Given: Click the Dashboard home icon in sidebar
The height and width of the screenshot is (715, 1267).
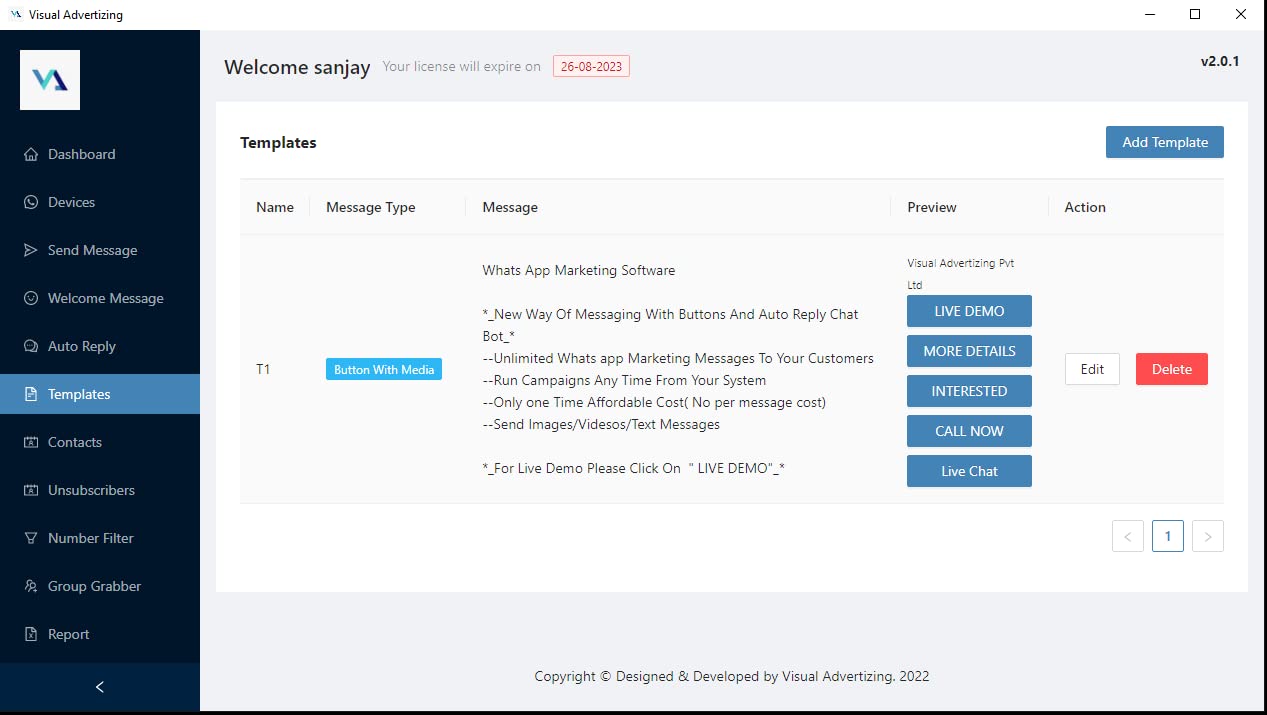Looking at the screenshot, I should pos(31,154).
